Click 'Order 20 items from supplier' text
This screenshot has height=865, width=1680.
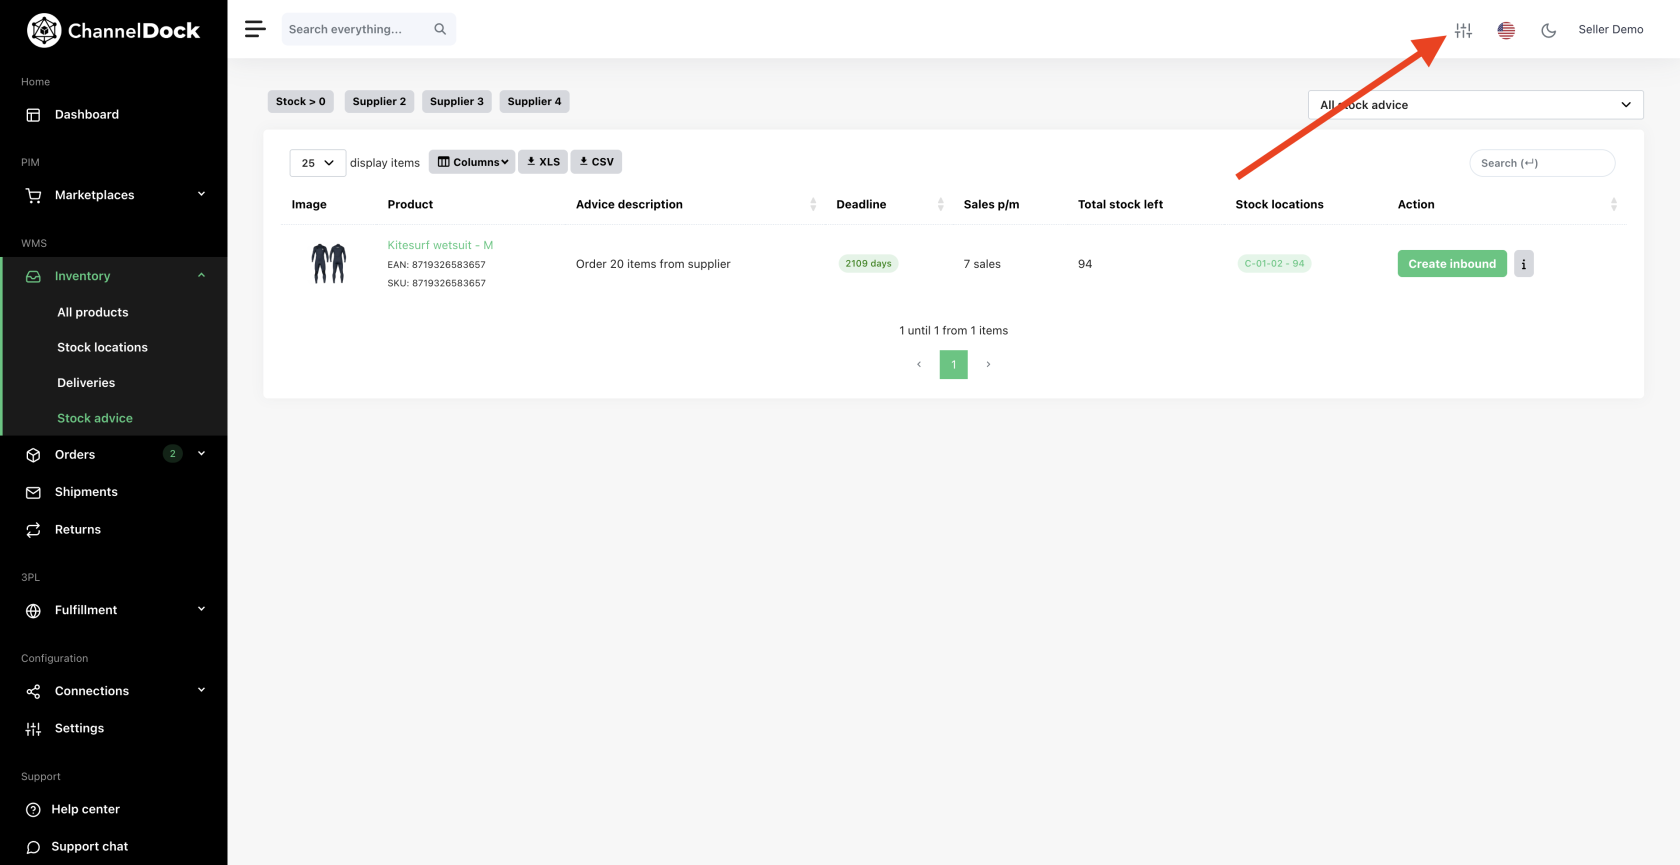653,264
